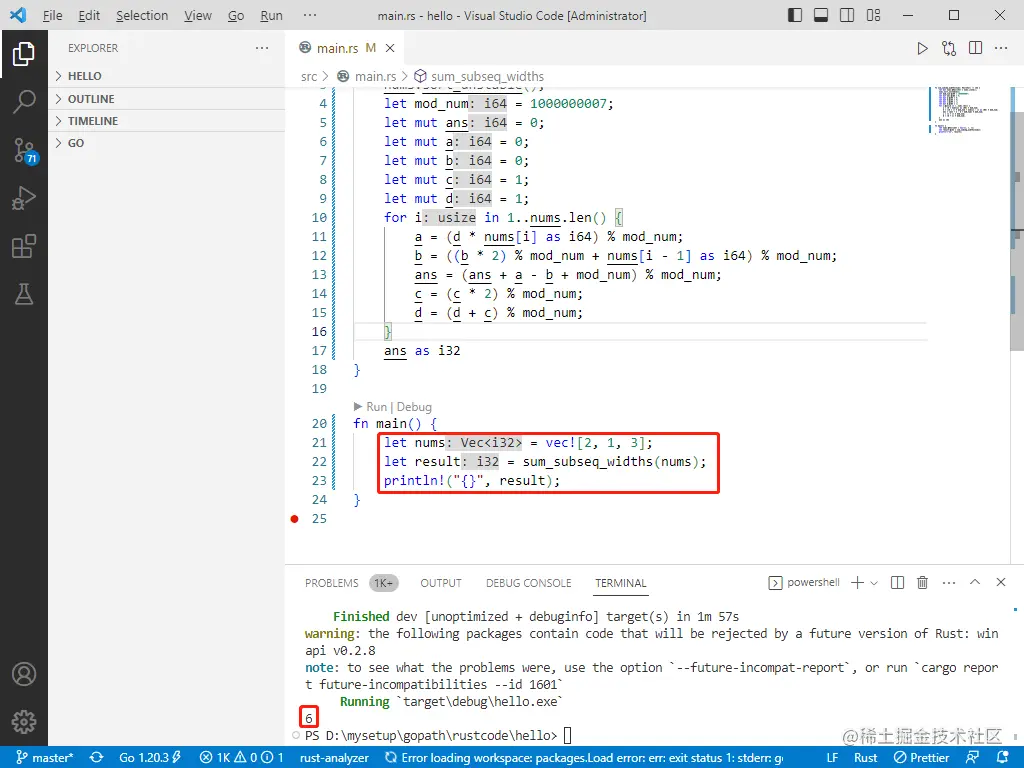Select the powershell terminal entry

tap(804, 583)
